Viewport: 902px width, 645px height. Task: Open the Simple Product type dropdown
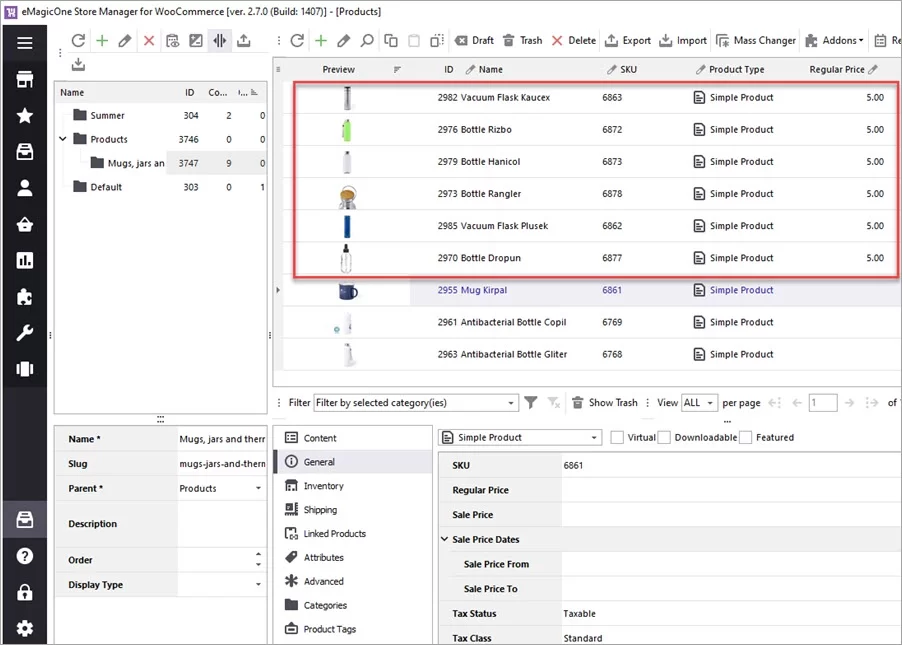click(x=519, y=437)
